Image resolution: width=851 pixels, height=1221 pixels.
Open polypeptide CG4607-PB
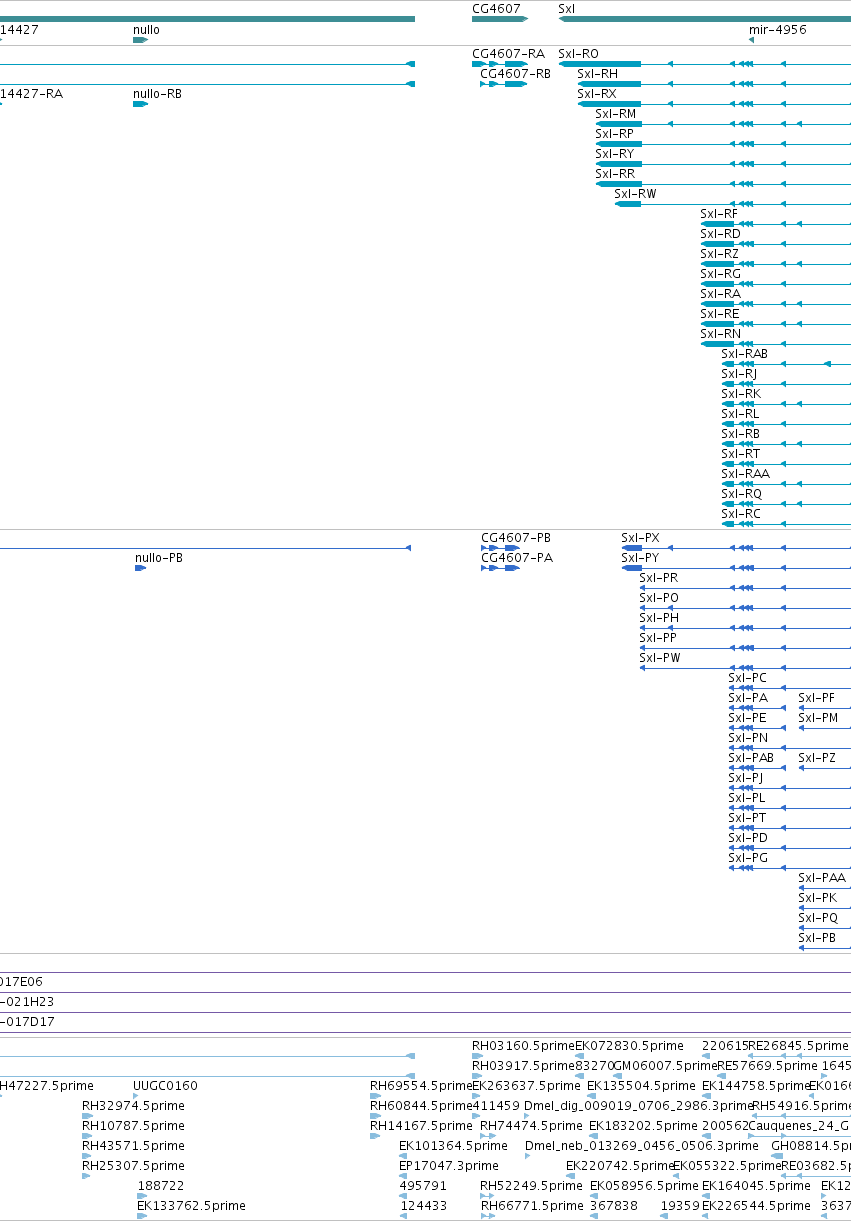point(517,538)
